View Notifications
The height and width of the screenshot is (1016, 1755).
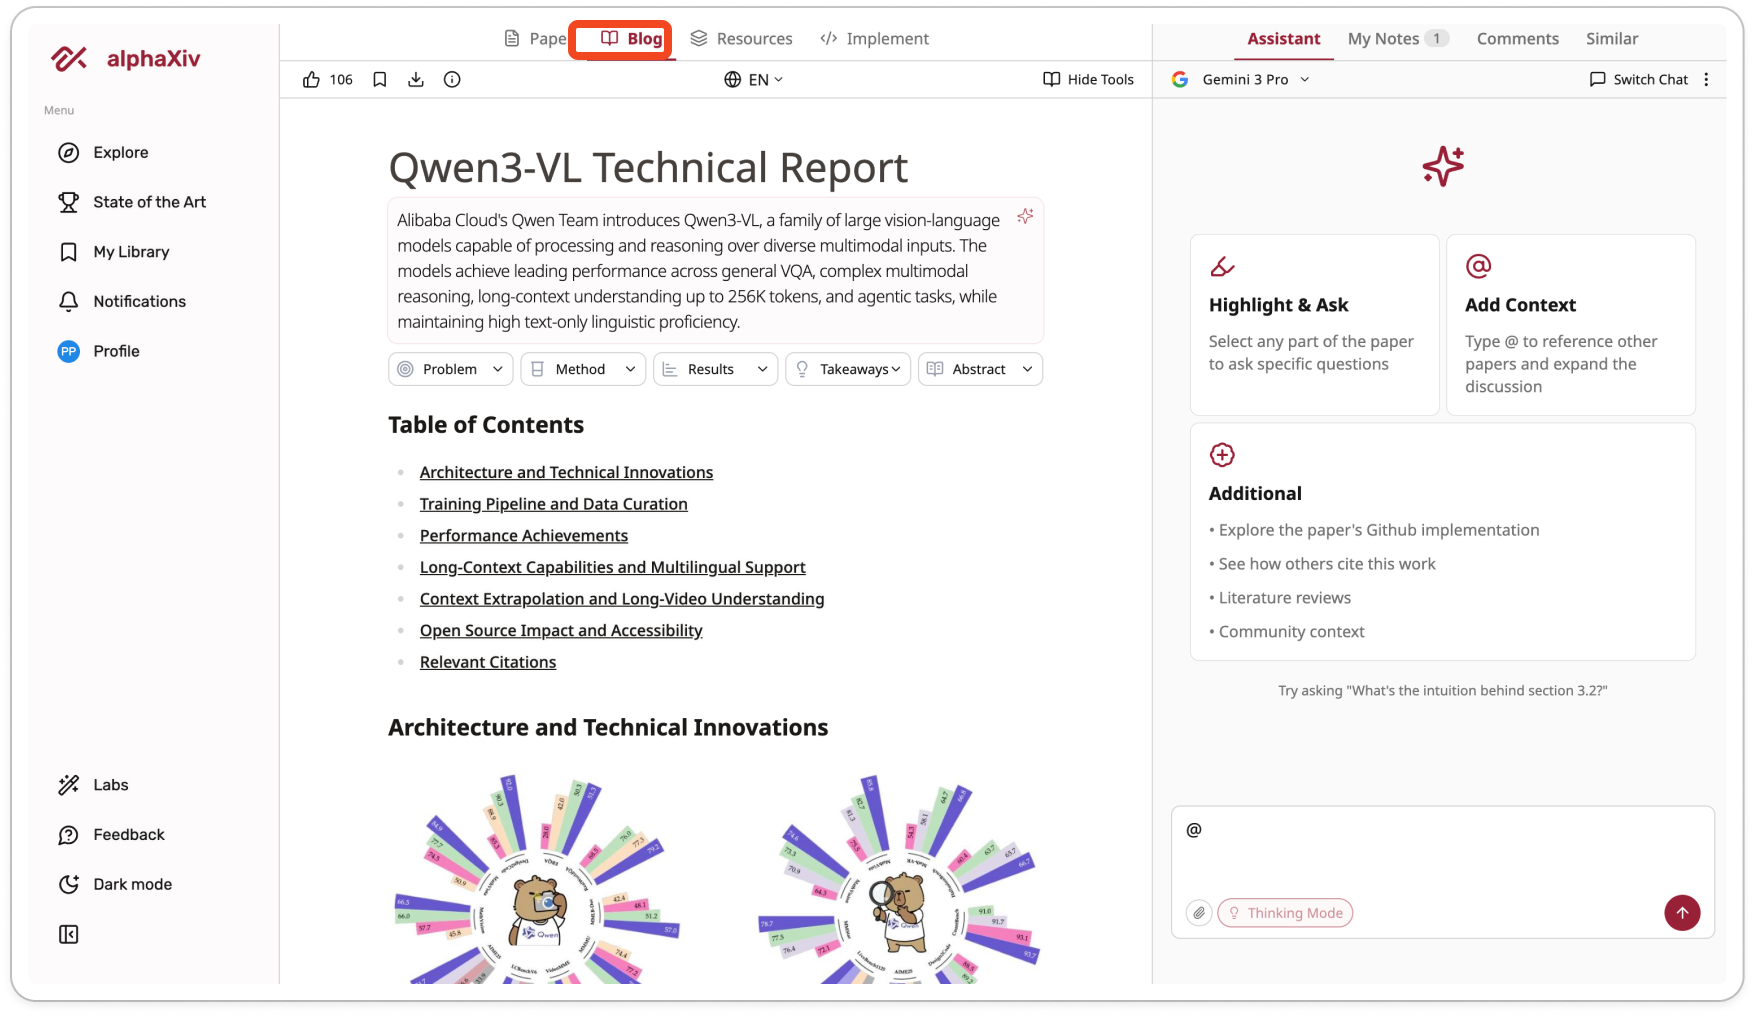point(122,302)
